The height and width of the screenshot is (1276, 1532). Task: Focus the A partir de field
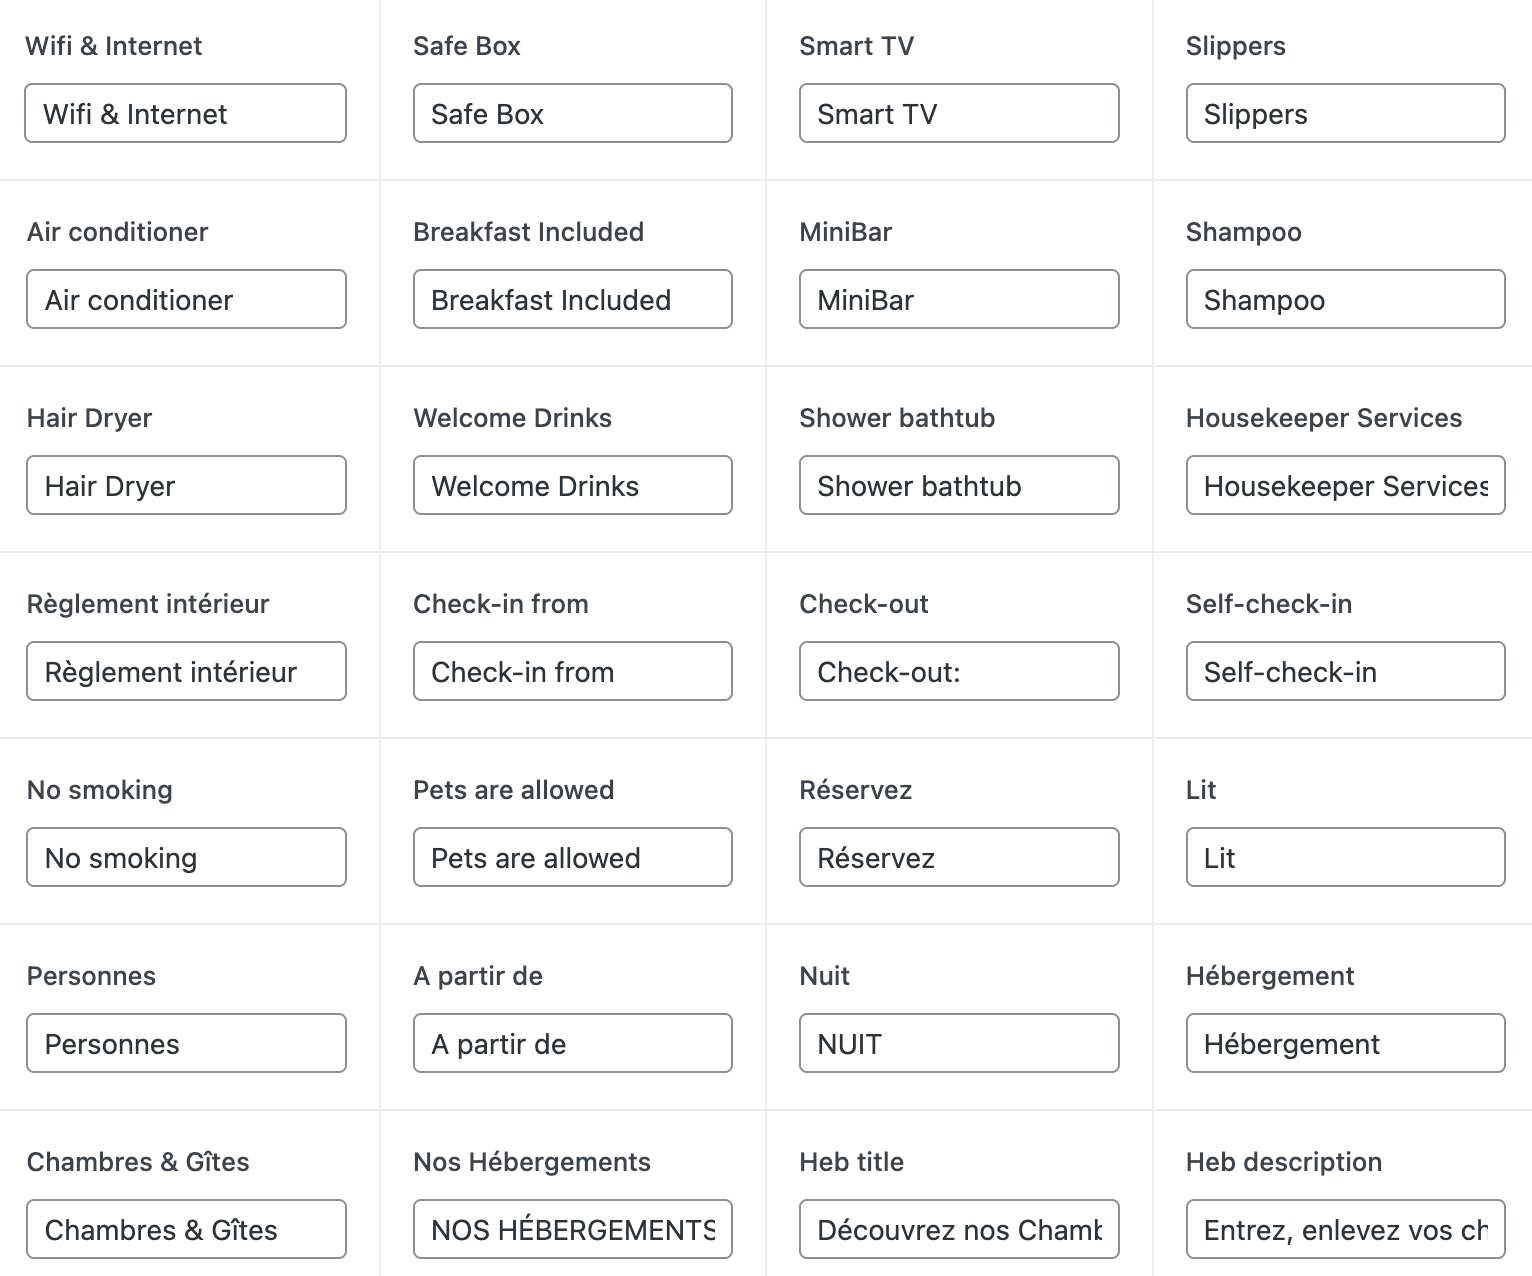click(572, 1044)
